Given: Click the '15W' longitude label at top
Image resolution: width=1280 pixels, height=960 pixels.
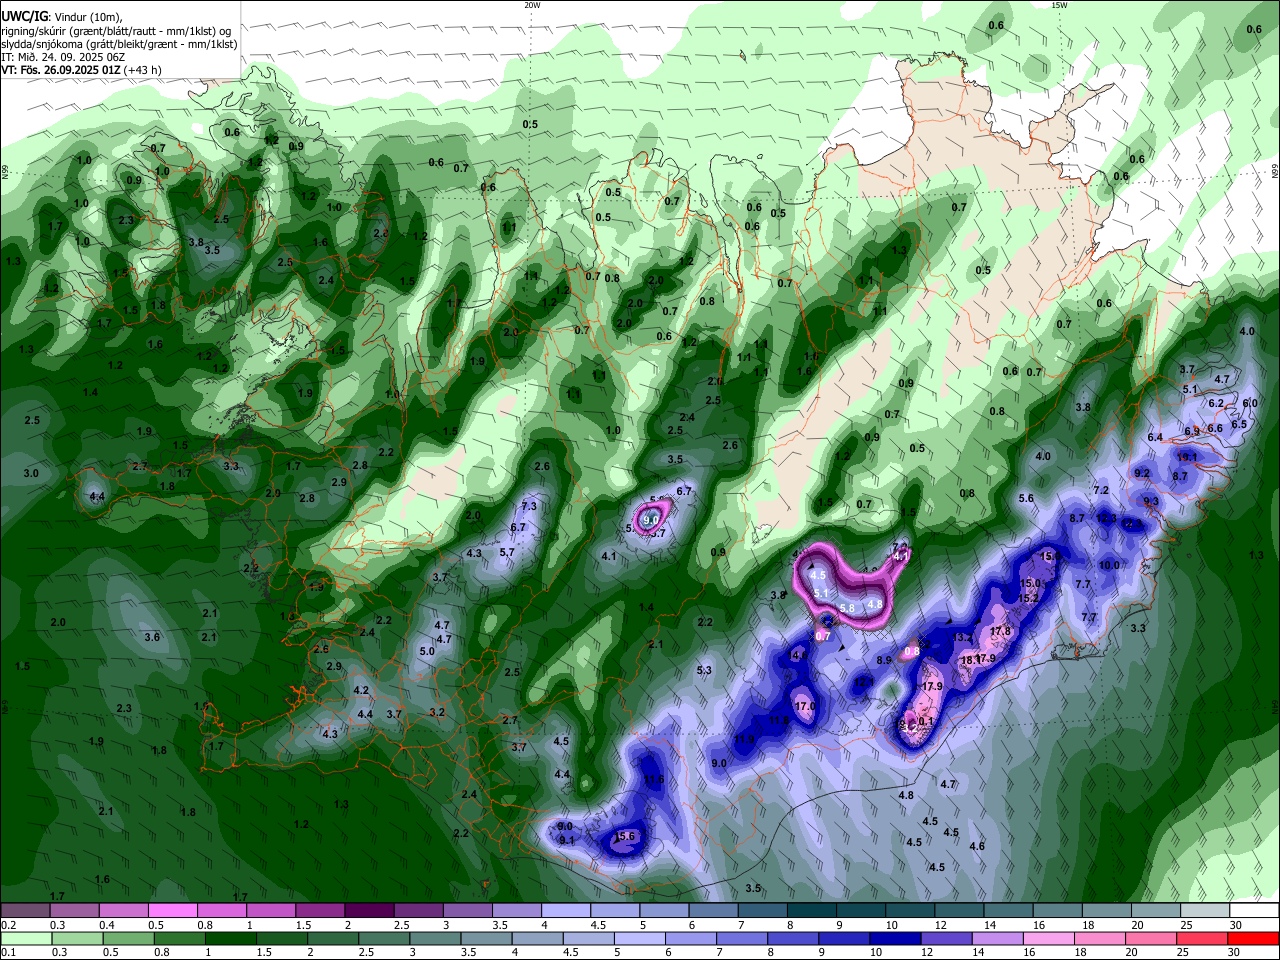Looking at the screenshot, I should click(1059, 5).
